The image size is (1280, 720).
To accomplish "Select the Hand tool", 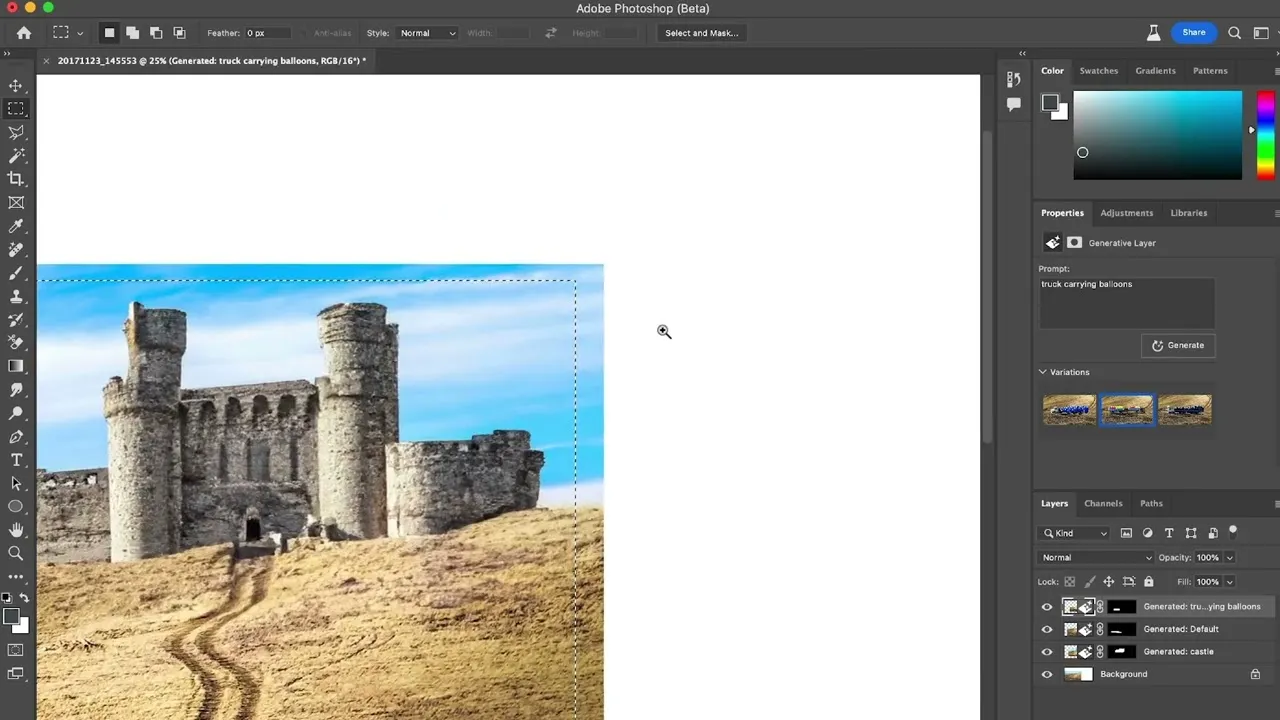I will [x=16, y=530].
